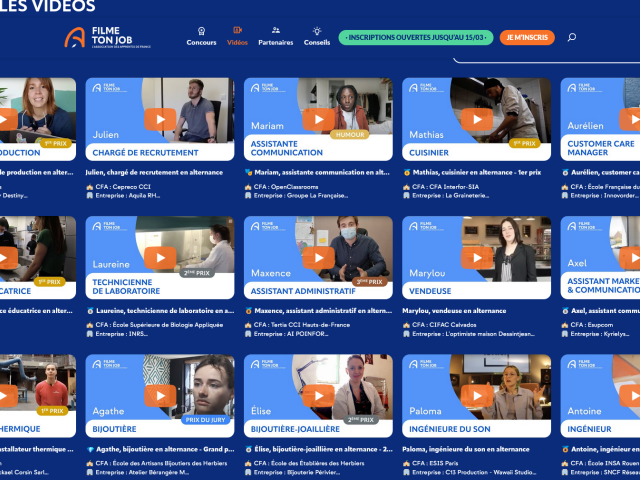Screen dimensions: 640x480
Task: Click the diamond icon before Agathe's title
Action: click(90, 449)
